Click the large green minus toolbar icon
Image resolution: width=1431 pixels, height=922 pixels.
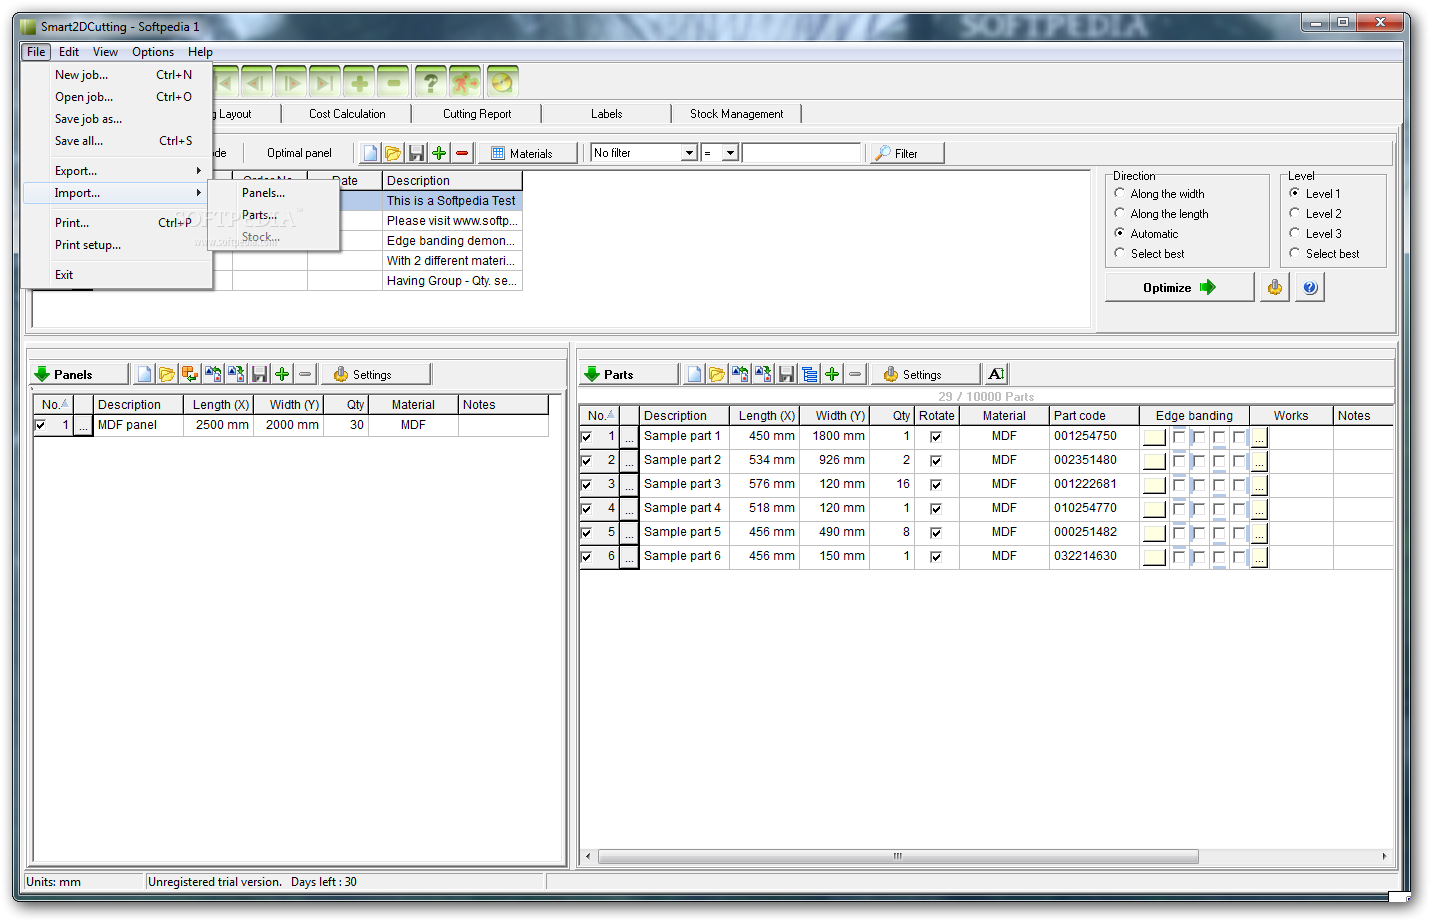coord(393,82)
